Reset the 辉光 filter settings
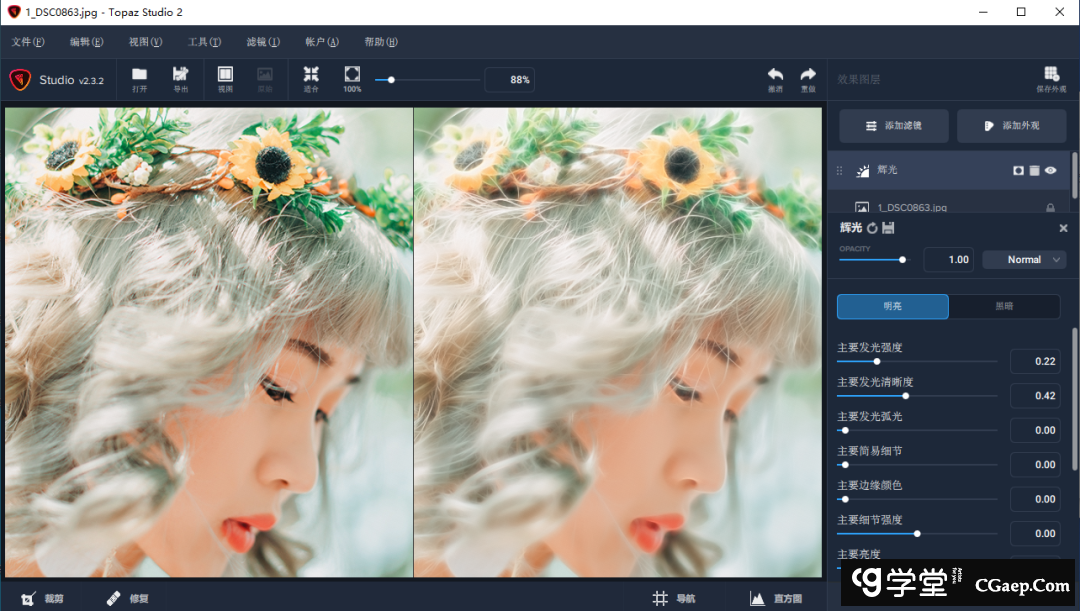Screen dimensions: 1080x611 coord(872,229)
